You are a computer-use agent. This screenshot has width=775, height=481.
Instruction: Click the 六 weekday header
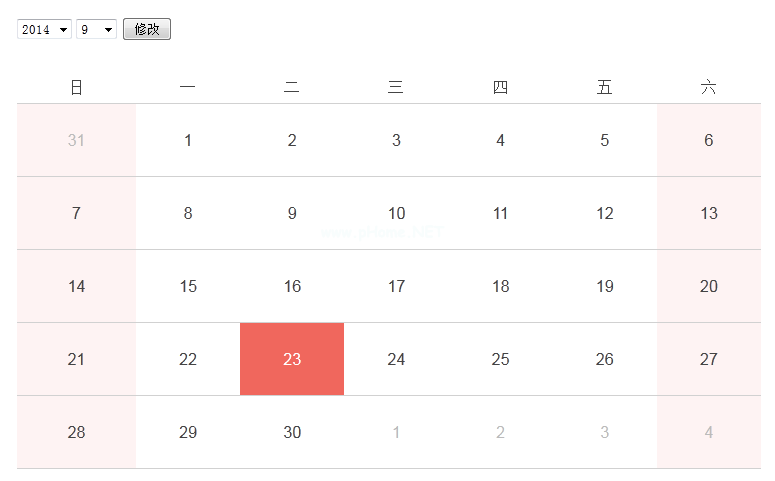click(708, 88)
